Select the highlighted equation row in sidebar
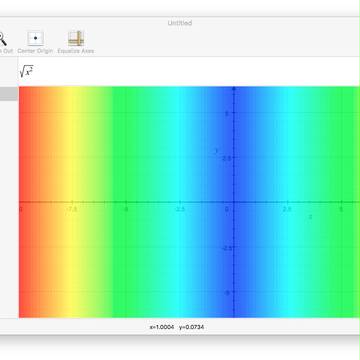The height and width of the screenshot is (360, 360). (9, 94)
